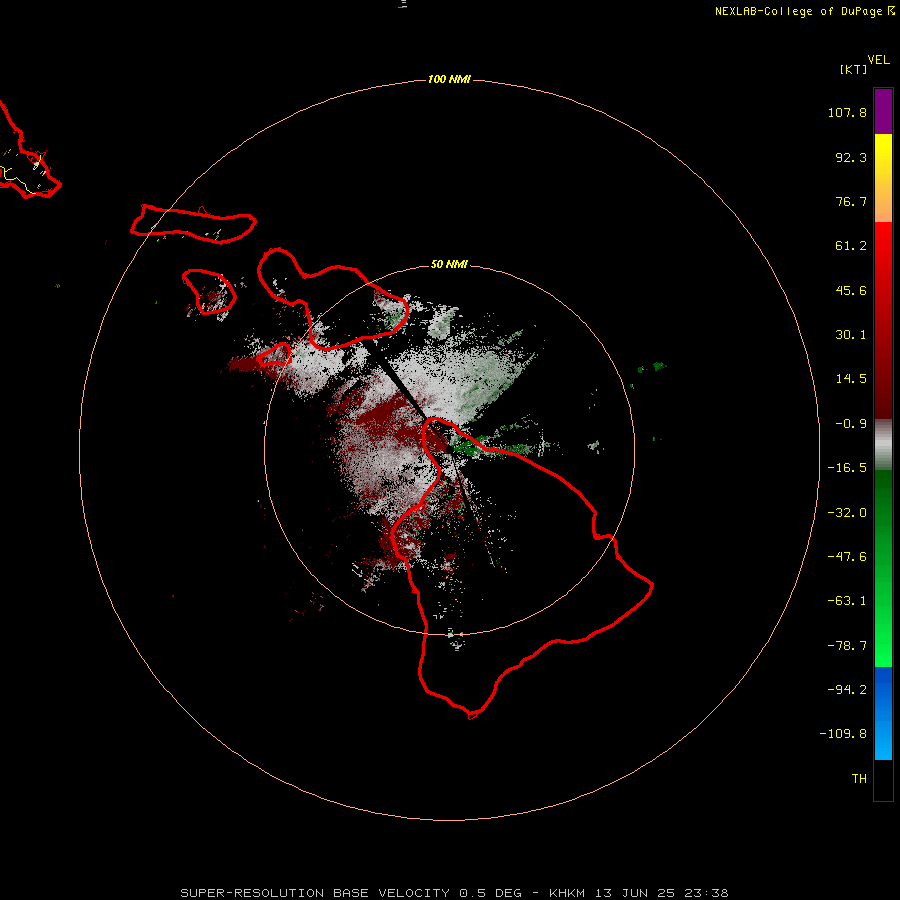Click the -109.8 scale value
900x900 pixels.
(x=843, y=734)
